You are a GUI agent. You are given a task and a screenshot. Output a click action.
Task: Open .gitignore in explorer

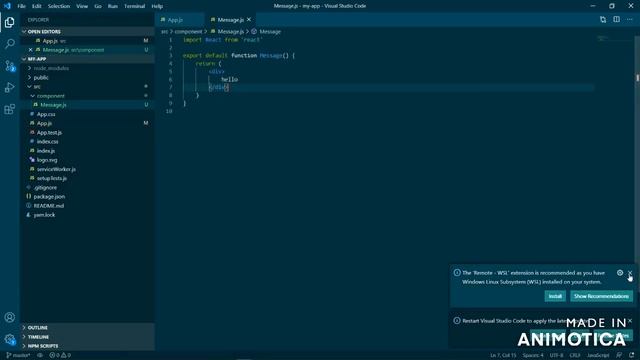[45, 188]
